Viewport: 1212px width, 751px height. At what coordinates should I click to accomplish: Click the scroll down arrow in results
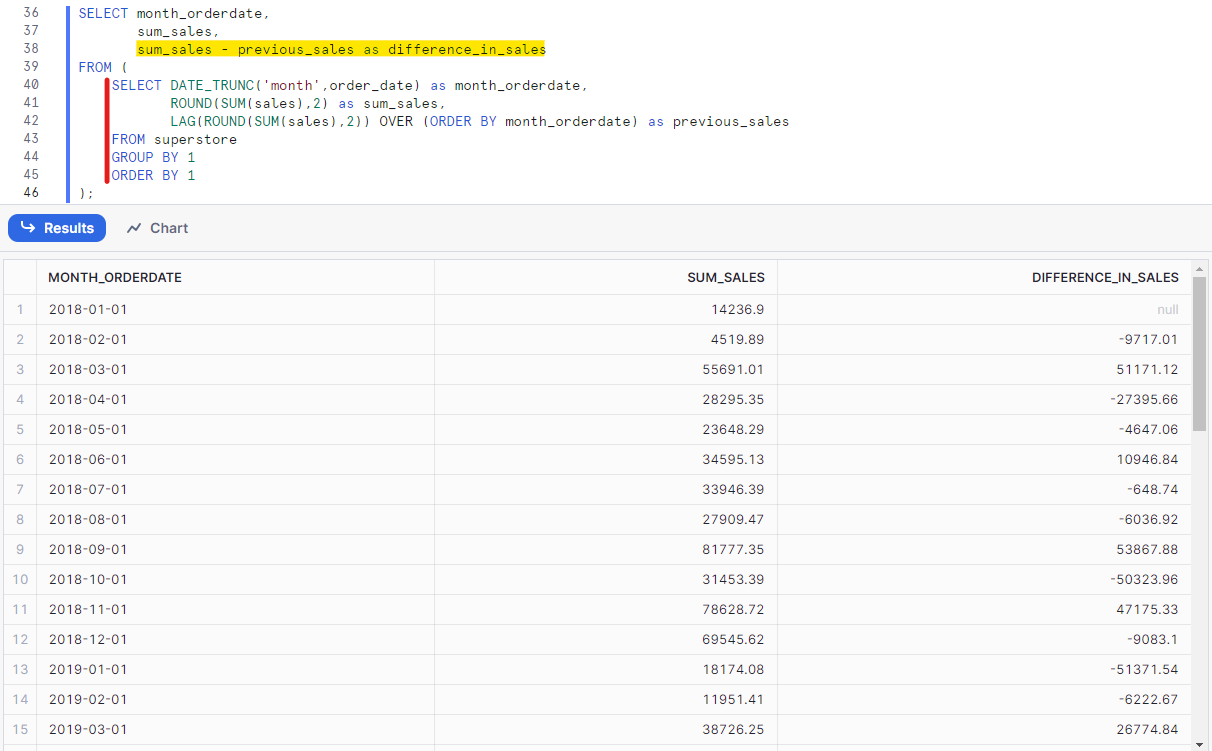(x=1199, y=743)
